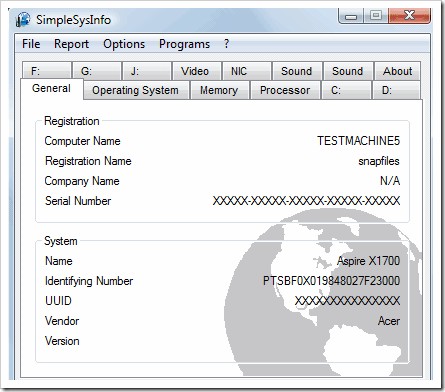Open the Options menu
445x392 pixels.
tap(124, 44)
